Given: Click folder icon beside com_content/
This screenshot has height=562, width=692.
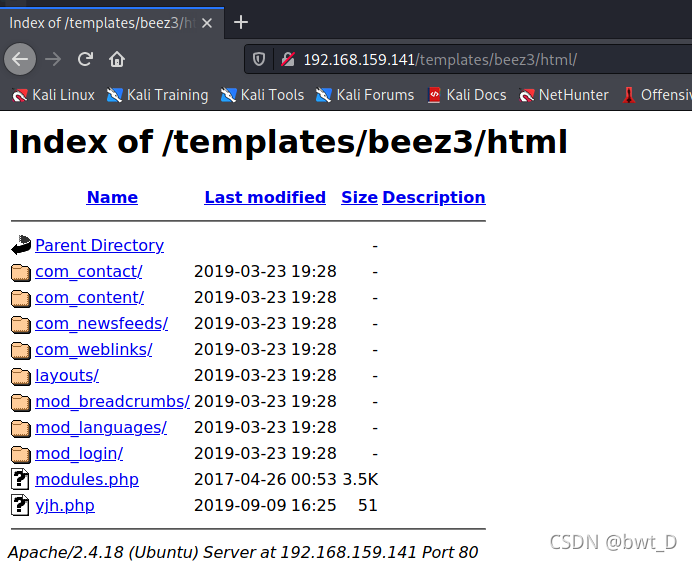Looking at the screenshot, I should pos(21,298).
